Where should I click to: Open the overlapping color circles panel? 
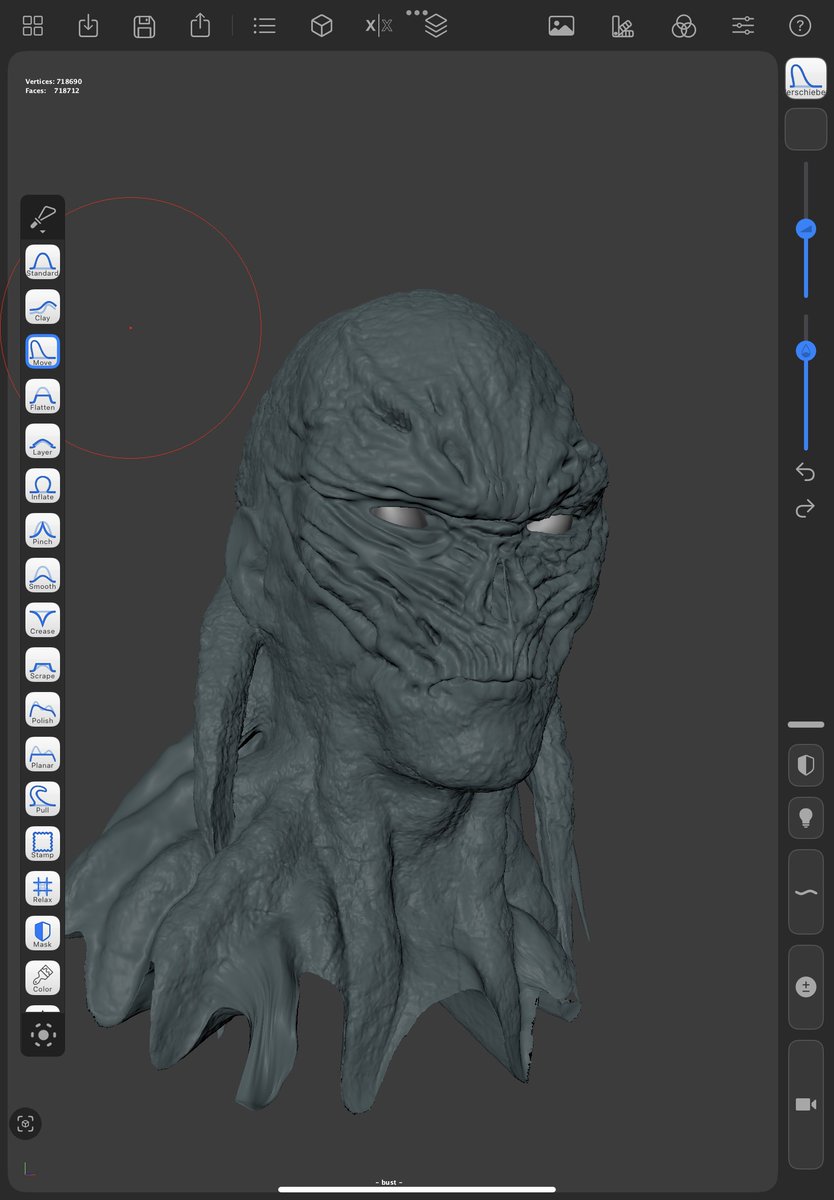click(x=683, y=26)
